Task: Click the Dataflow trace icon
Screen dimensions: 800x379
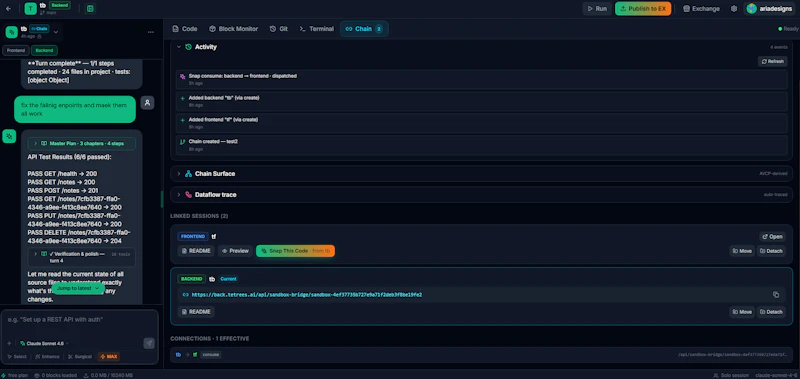Action: (x=188, y=195)
